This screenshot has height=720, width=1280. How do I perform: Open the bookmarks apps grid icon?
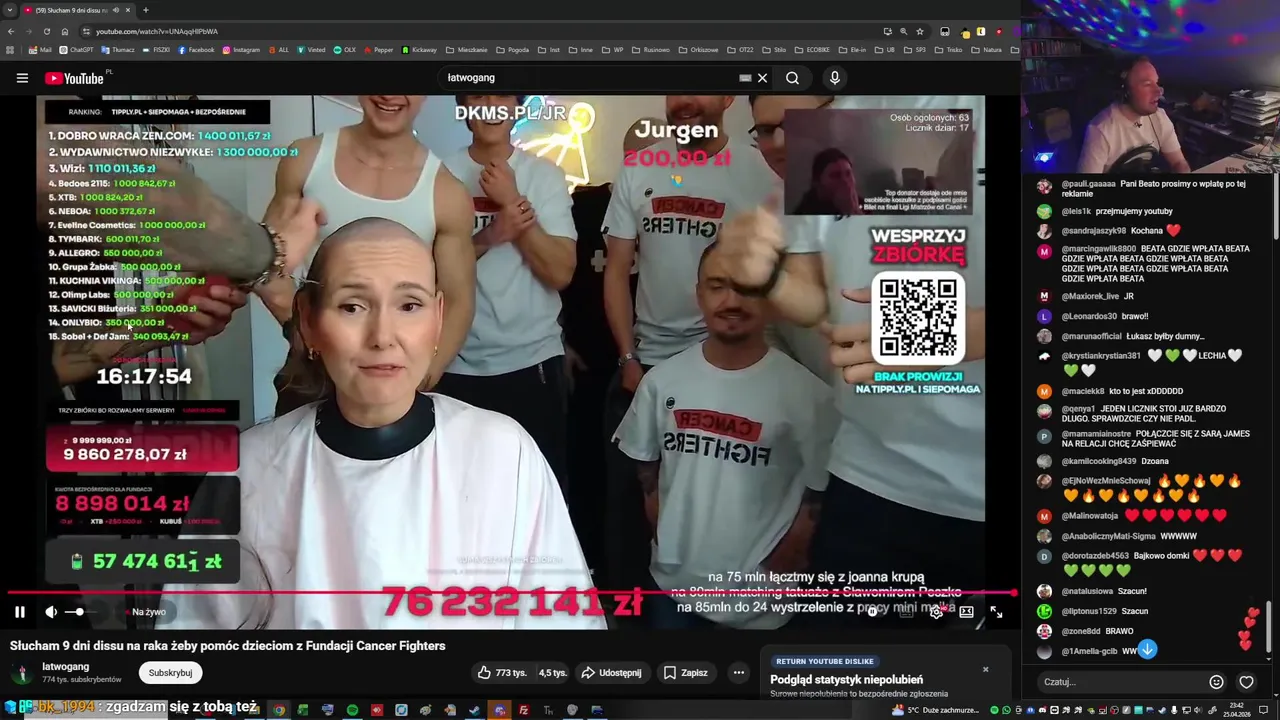(10, 50)
